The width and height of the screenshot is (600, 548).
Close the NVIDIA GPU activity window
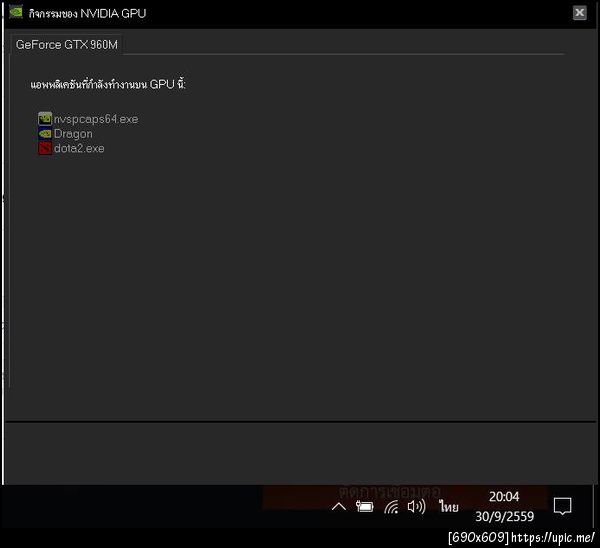pos(579,13)
